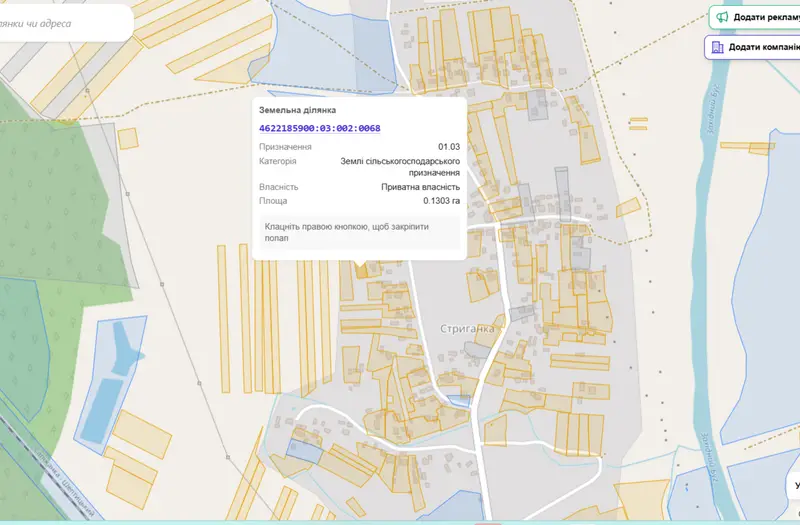800x525 pixels.
Task: Click the 'Земельна ділянка' popup heading
Action: (x=297, y=110)
